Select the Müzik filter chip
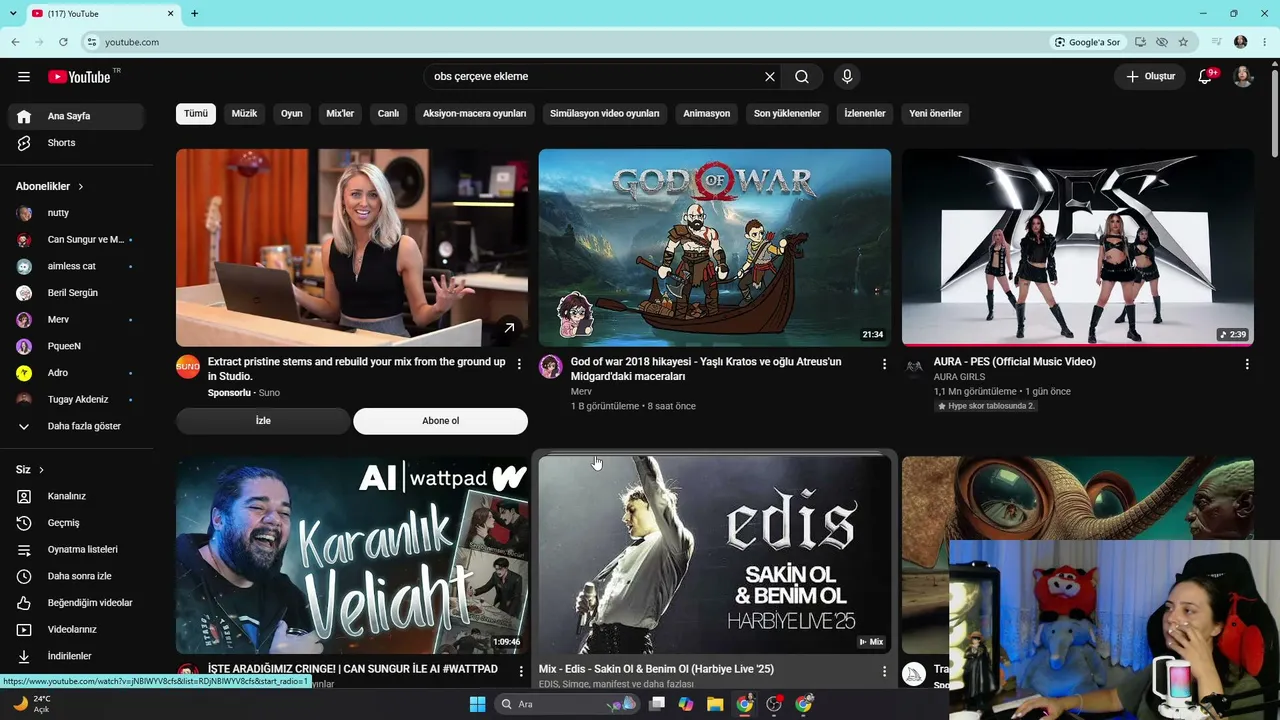The height and width of the screenshot is (720, 1280). [244, 114]
